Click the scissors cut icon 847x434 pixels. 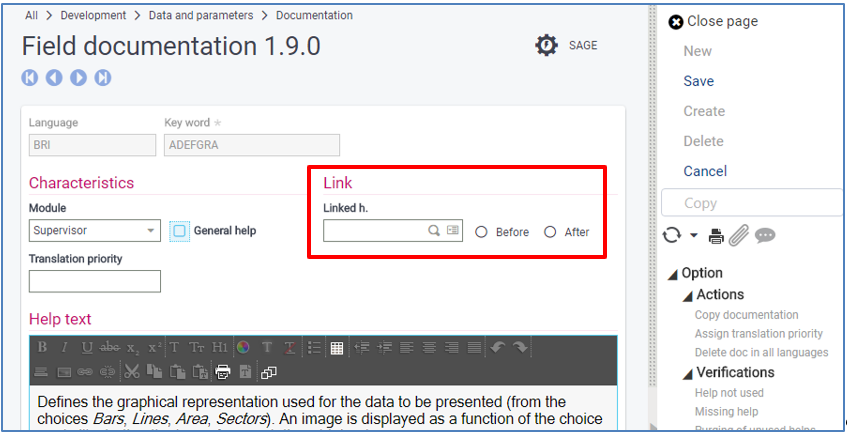[132, 372]
